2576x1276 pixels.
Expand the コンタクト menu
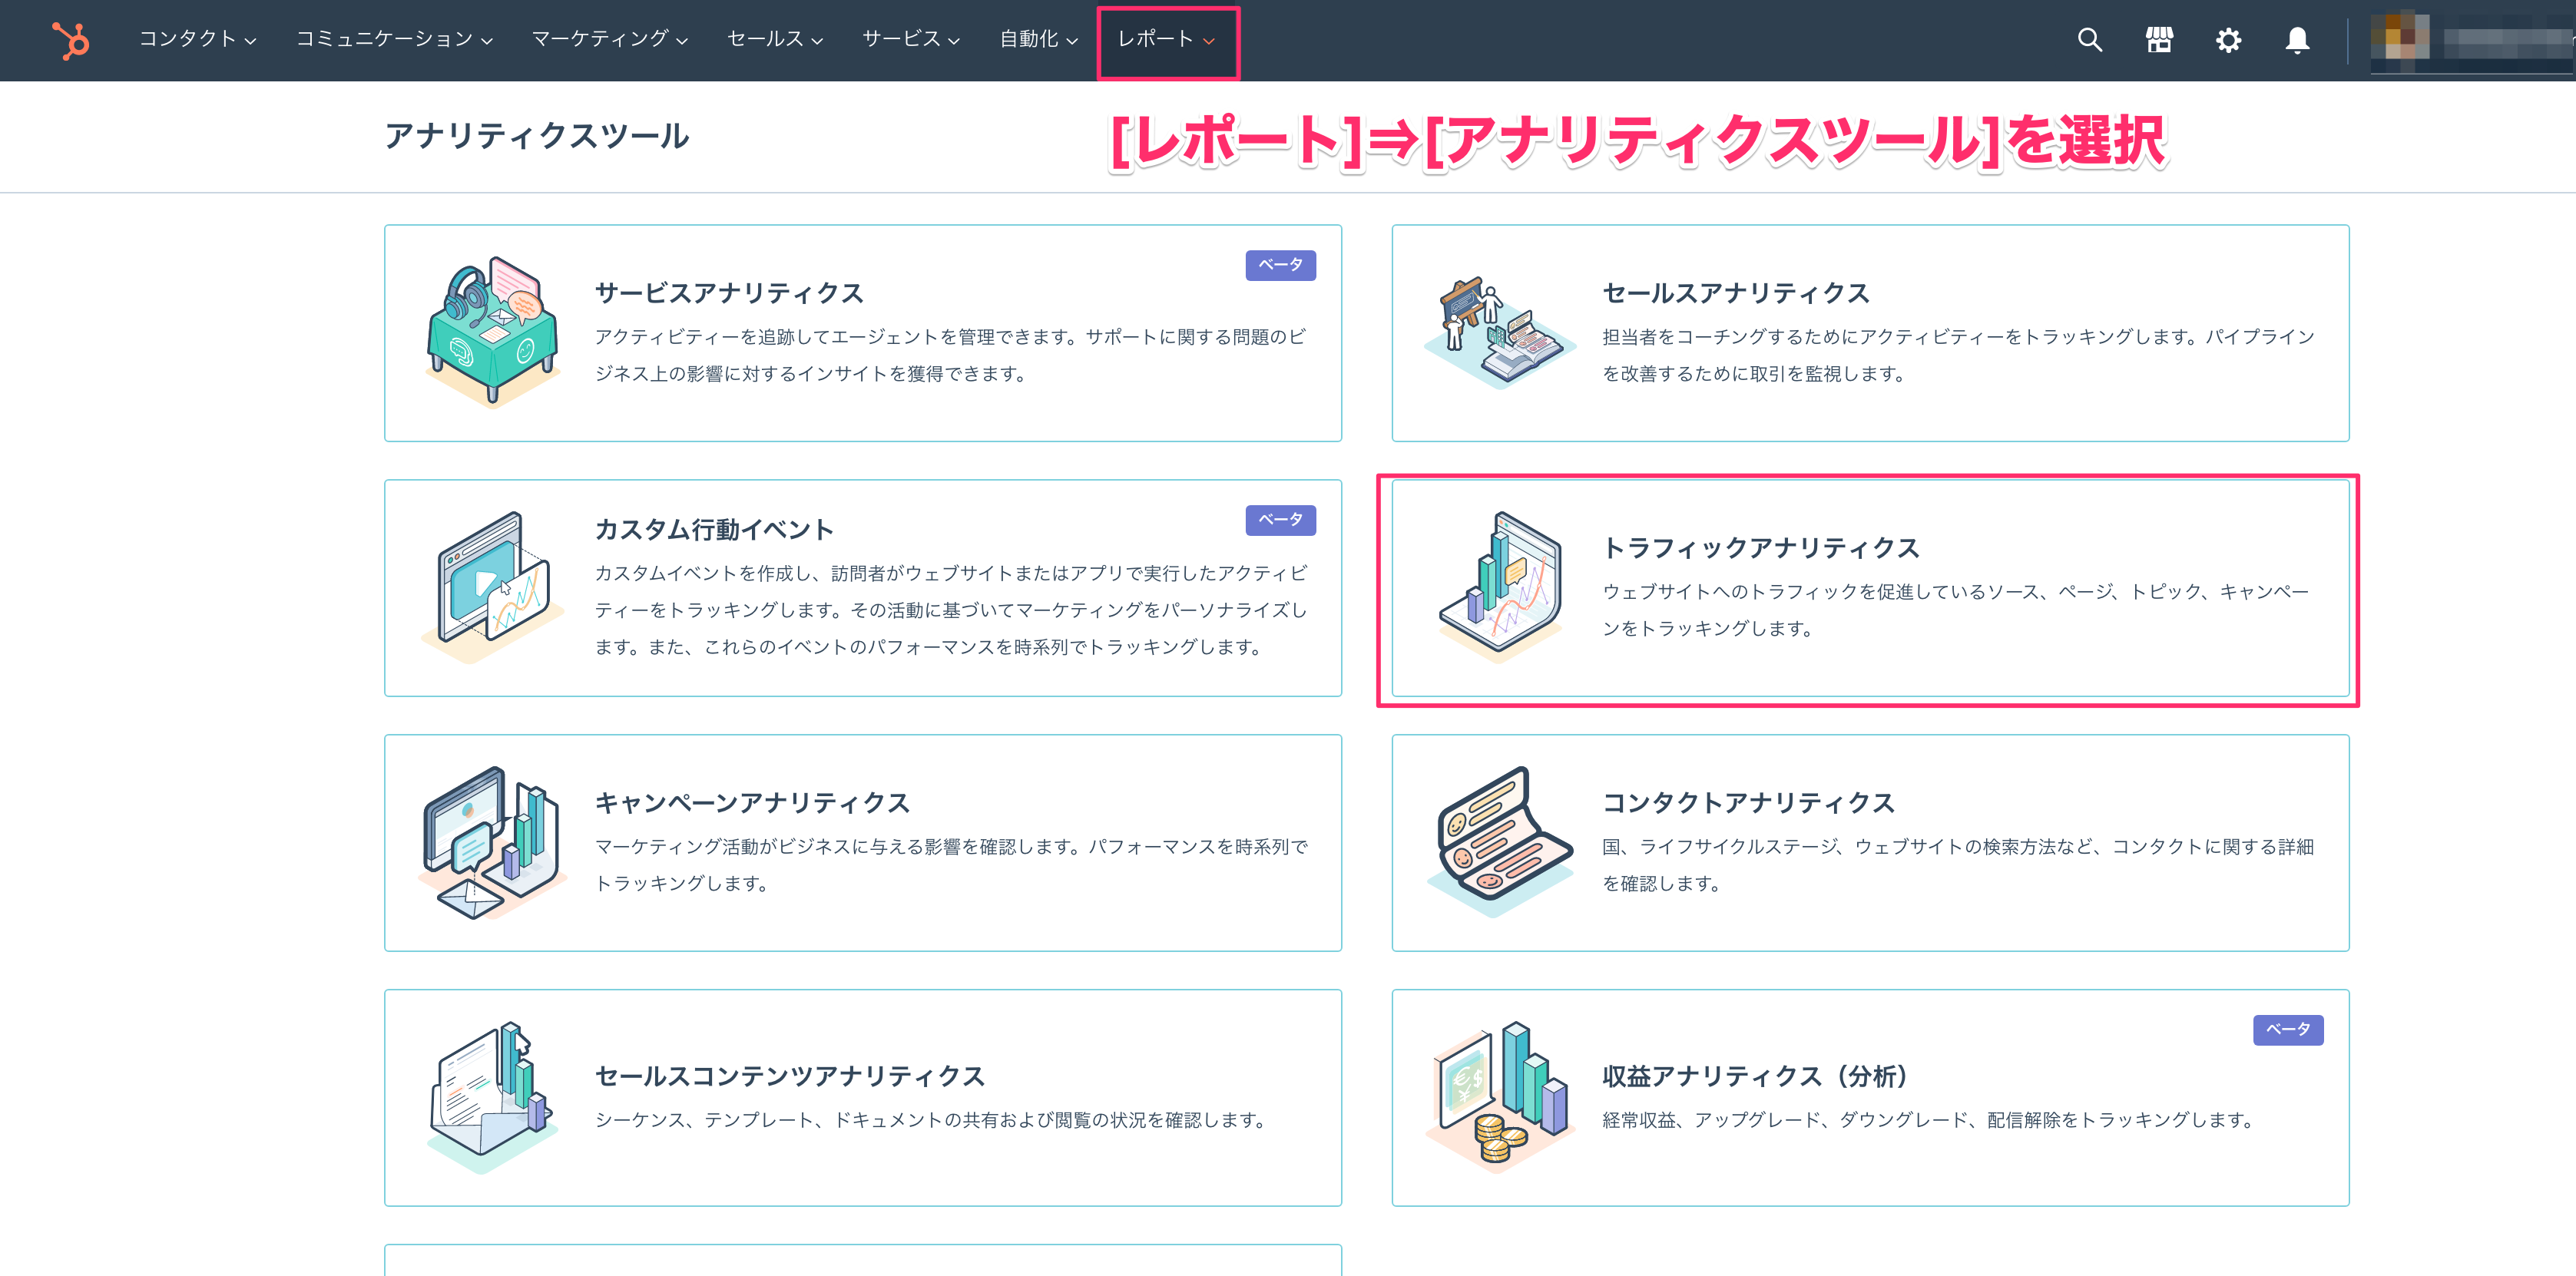(x=198, y=39)
